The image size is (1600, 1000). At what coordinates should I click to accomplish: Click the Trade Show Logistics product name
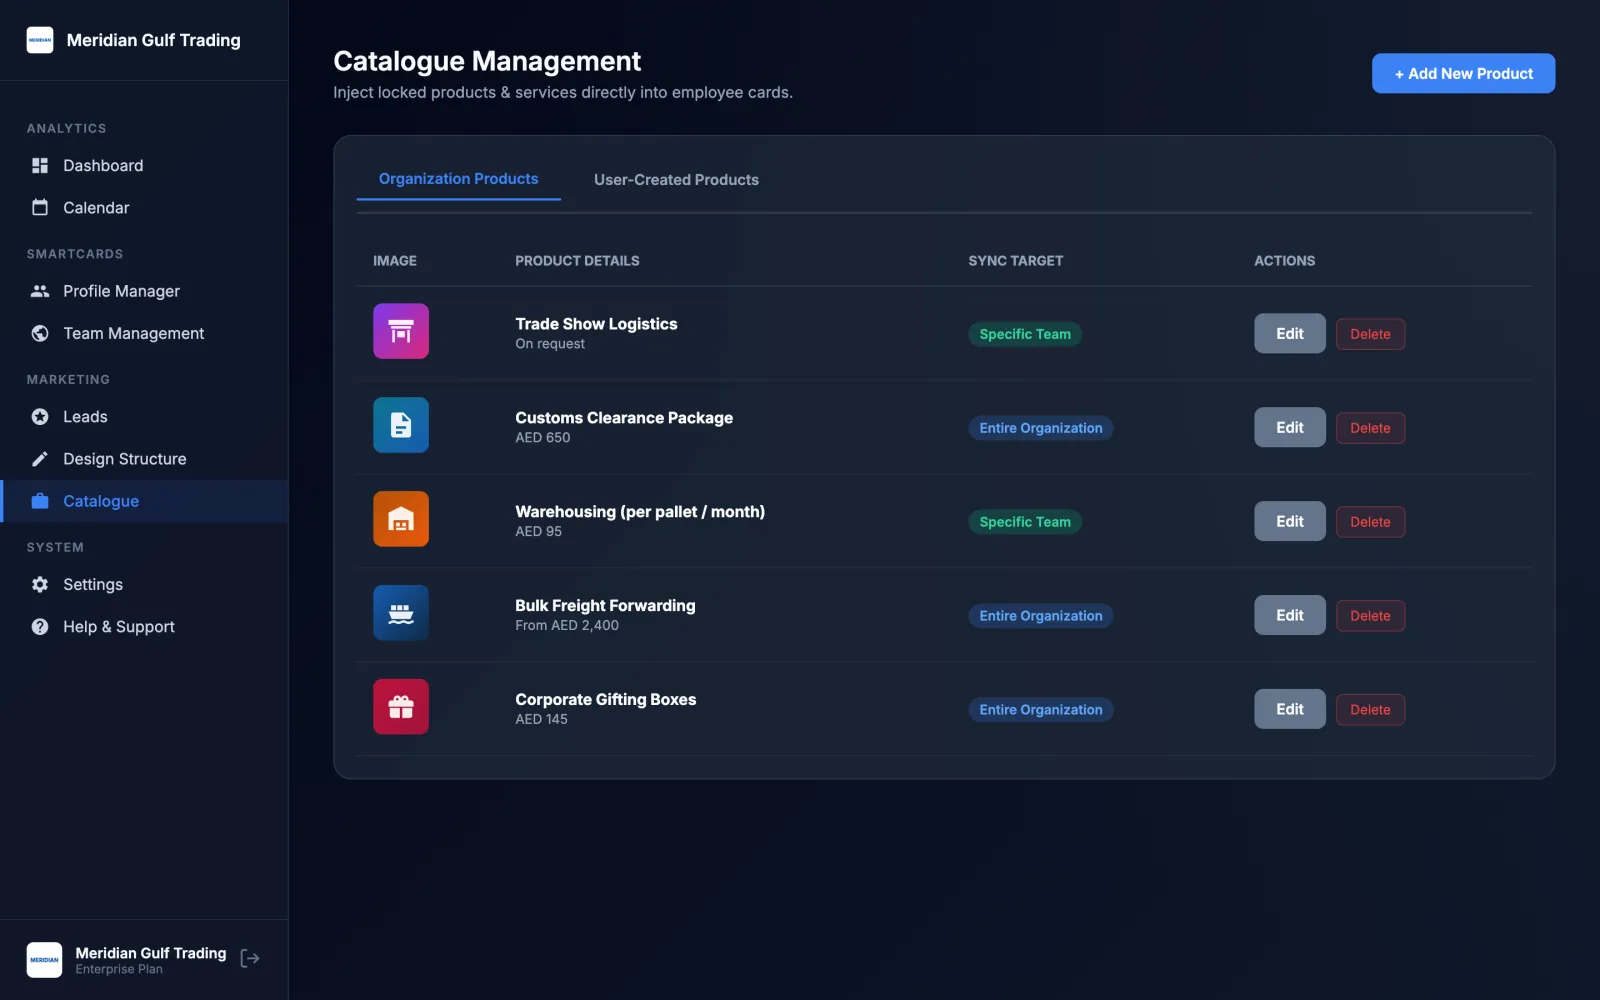[596, 324]
